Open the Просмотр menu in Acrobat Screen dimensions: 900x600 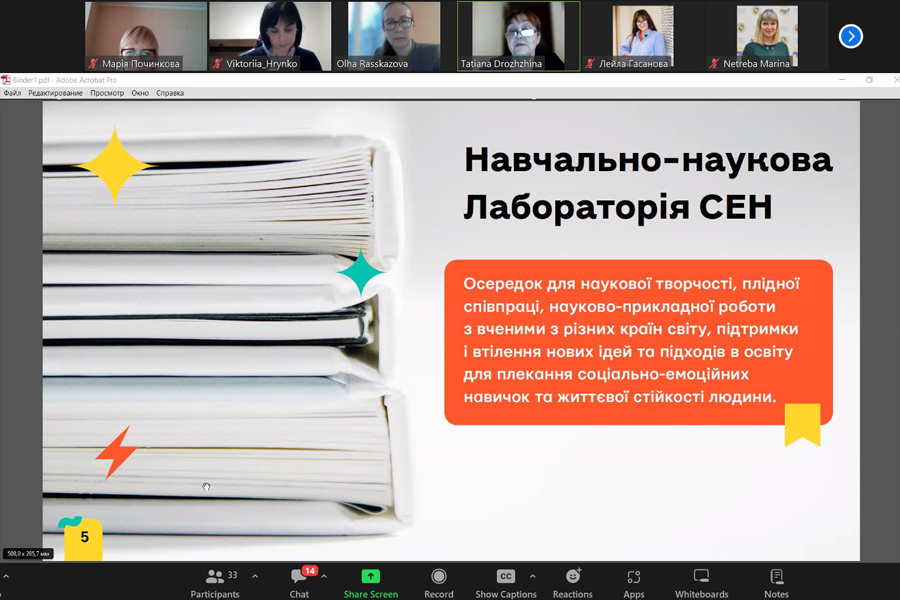107,93
